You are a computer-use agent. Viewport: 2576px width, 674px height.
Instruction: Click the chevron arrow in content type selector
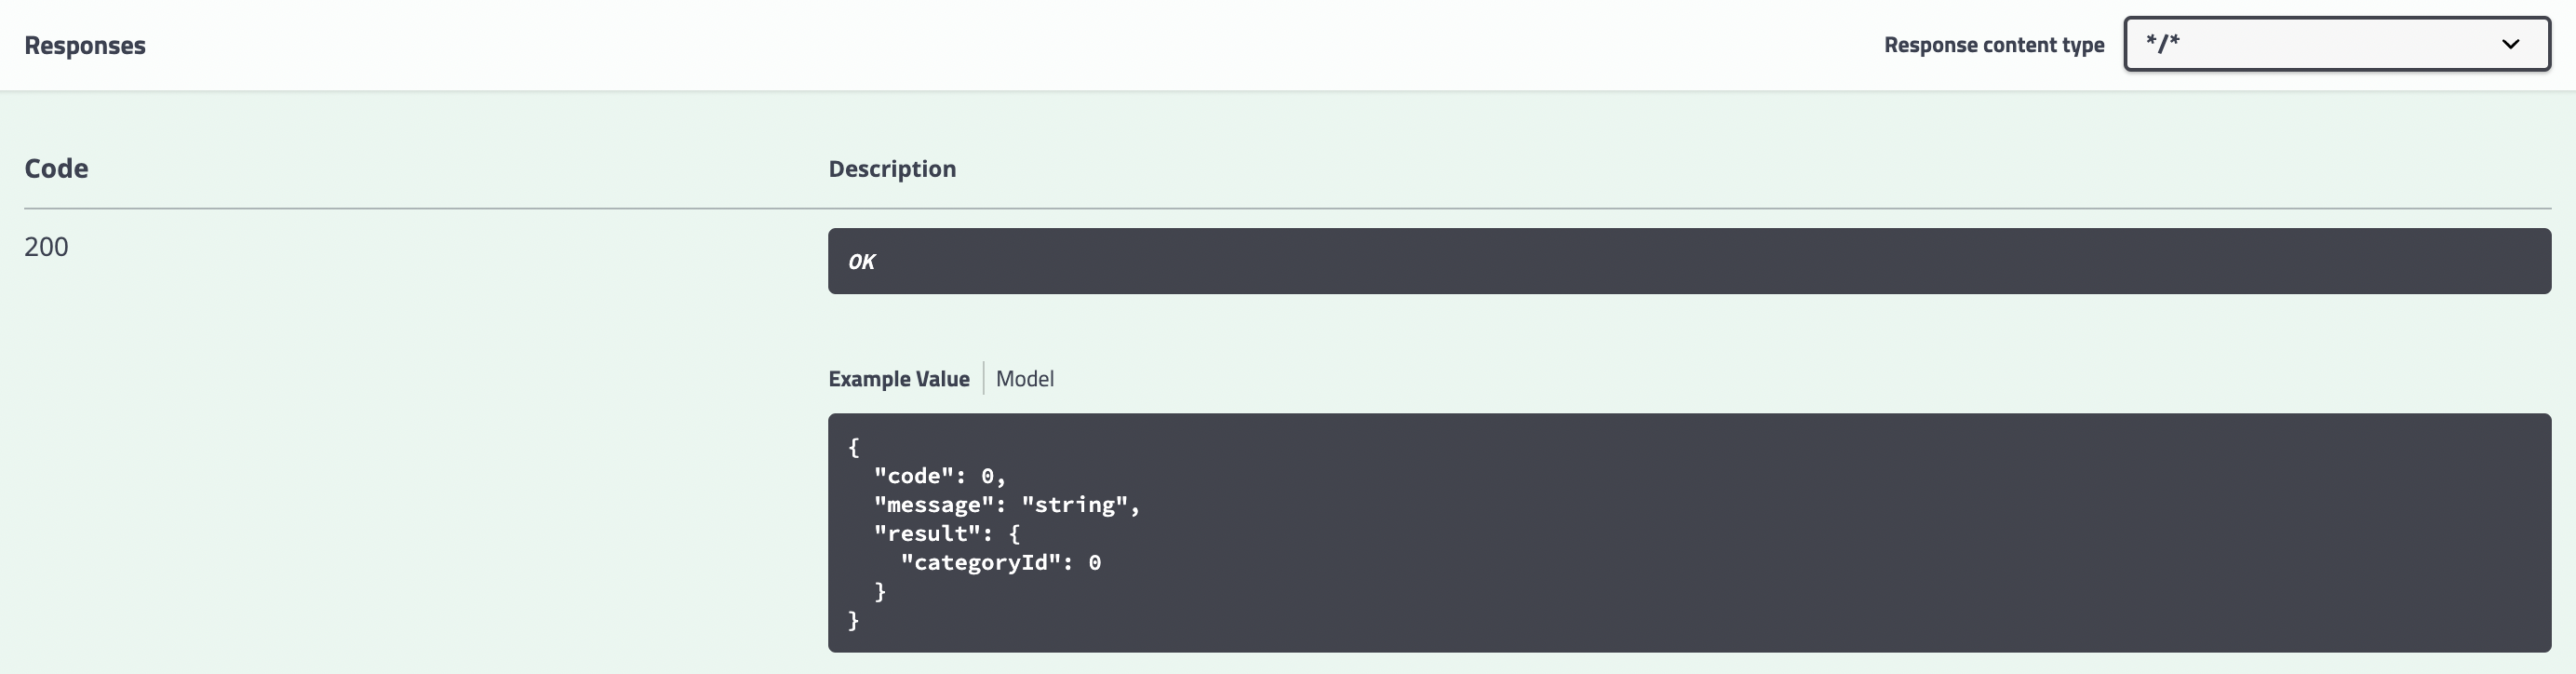(2510, 44)
